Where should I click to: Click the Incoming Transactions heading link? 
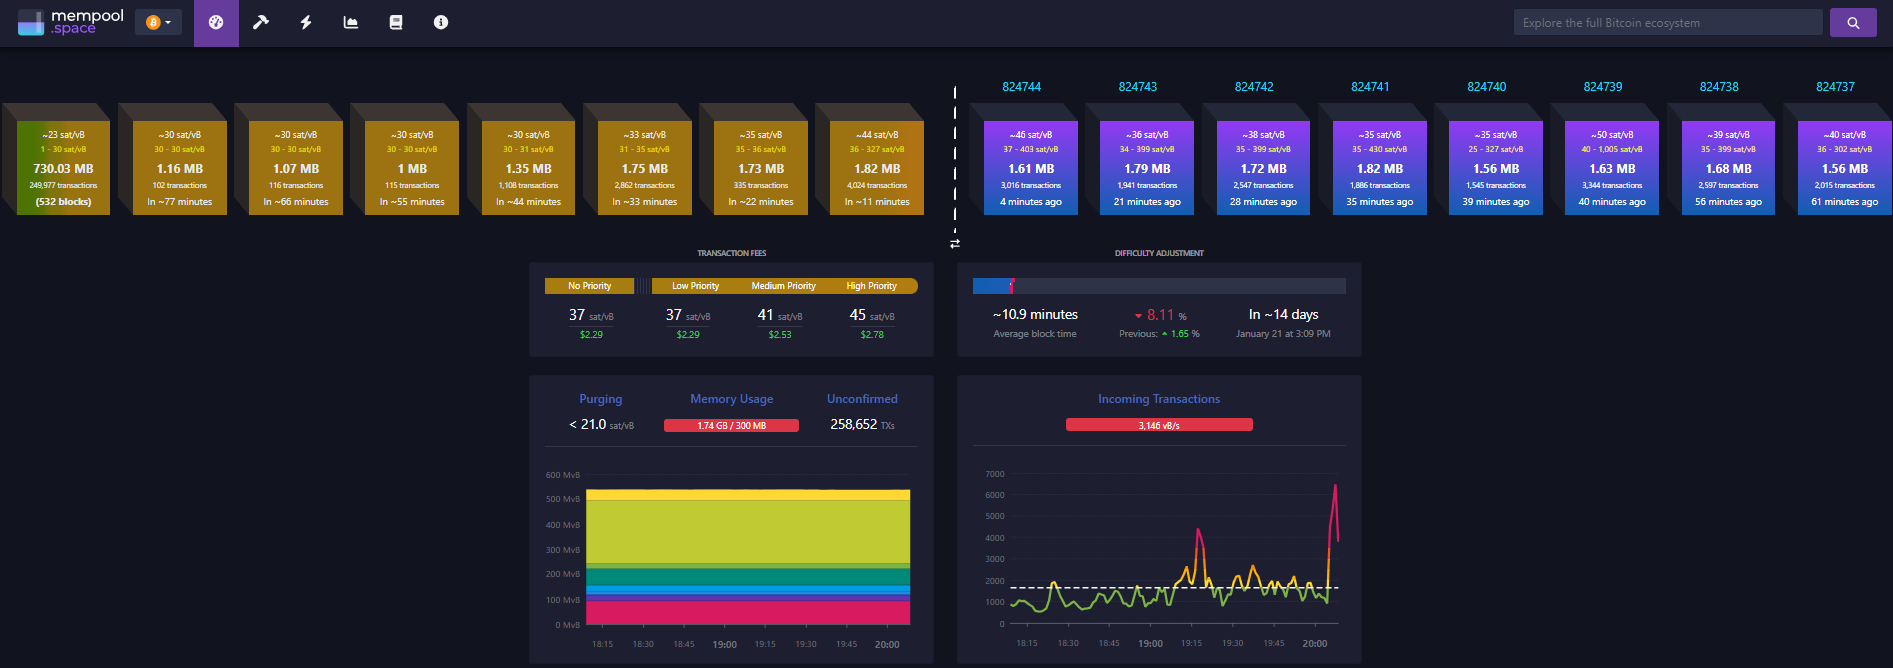1159,399
